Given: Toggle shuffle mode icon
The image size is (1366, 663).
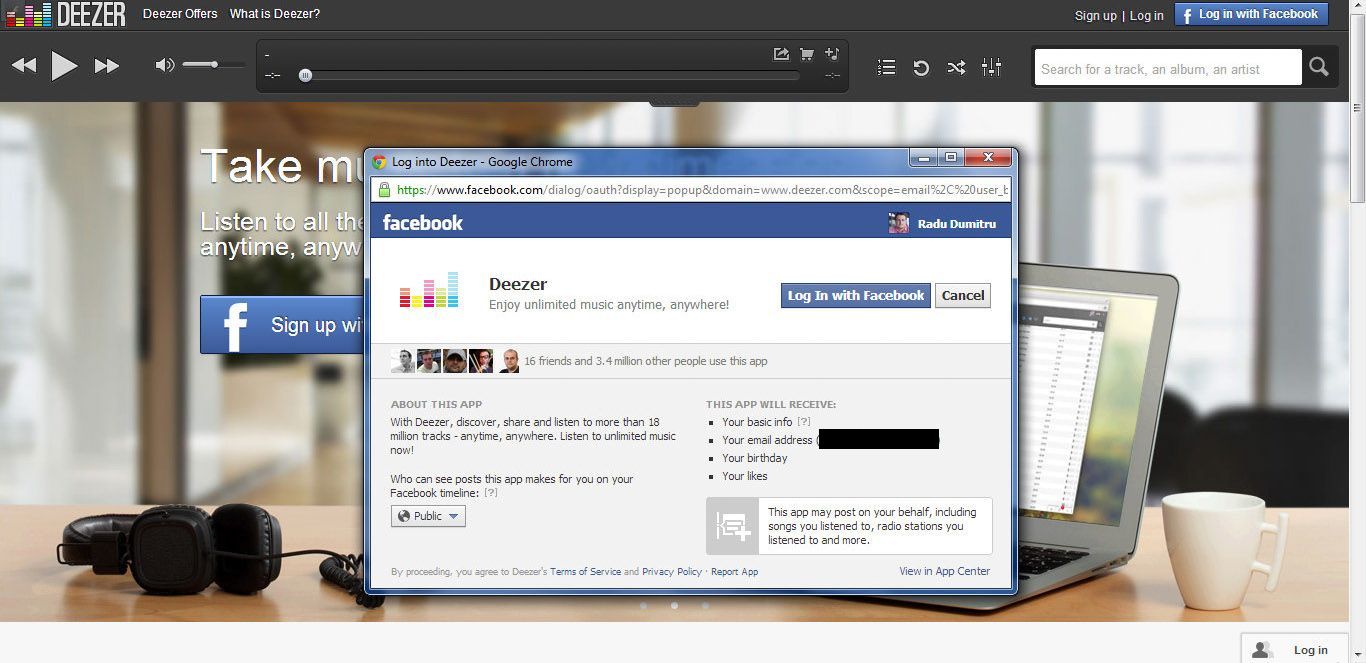Looking at the screenshot, I should tap(956, 67).
